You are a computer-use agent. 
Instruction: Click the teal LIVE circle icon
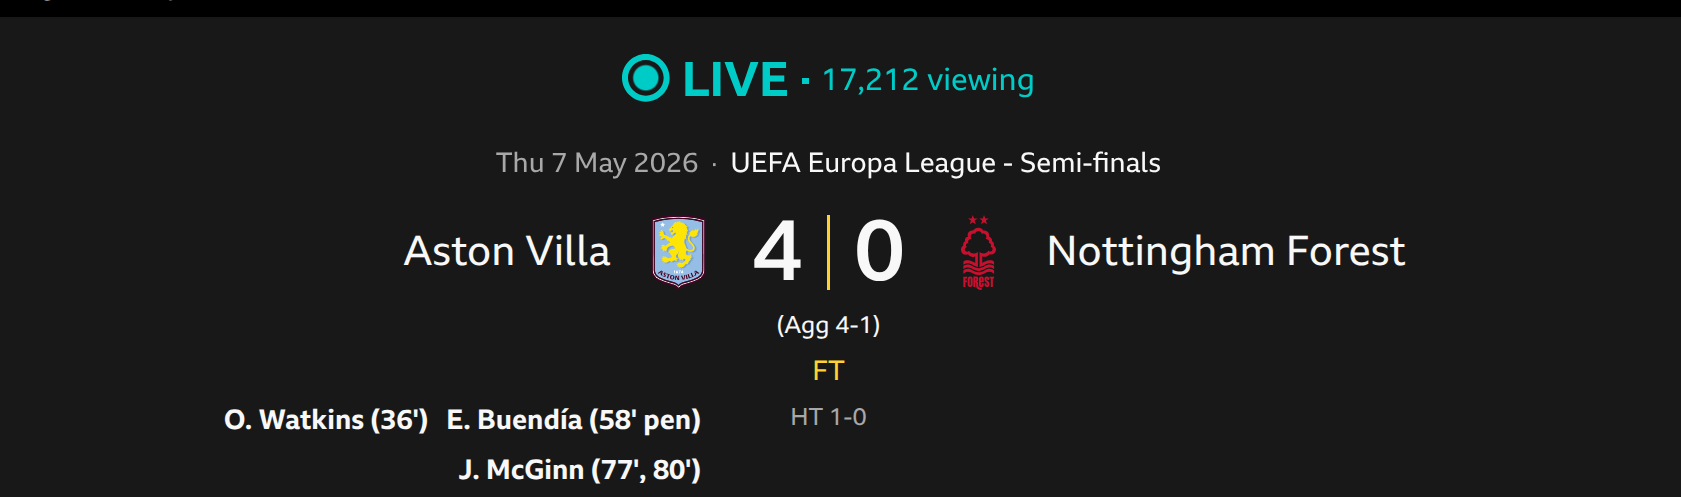point(646,78)
